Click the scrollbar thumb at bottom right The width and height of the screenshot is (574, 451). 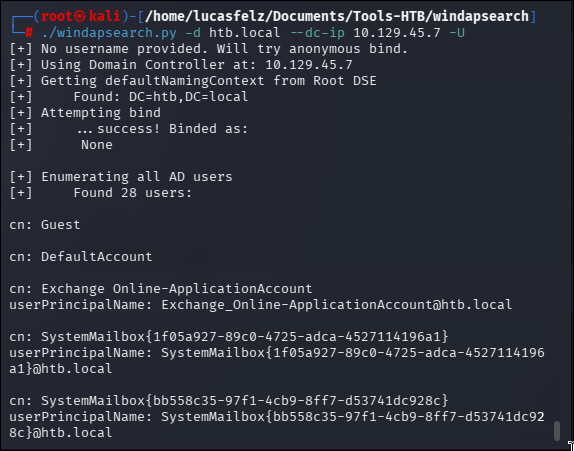557,431
